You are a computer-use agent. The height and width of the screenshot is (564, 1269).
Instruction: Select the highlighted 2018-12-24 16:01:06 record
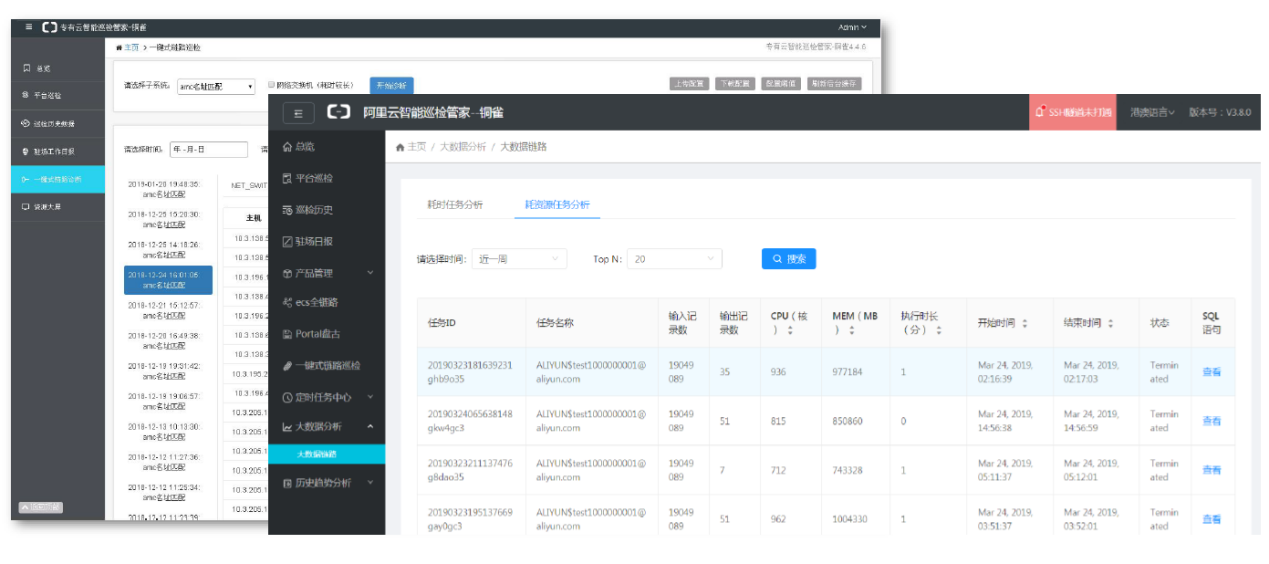tap(168, 280)
